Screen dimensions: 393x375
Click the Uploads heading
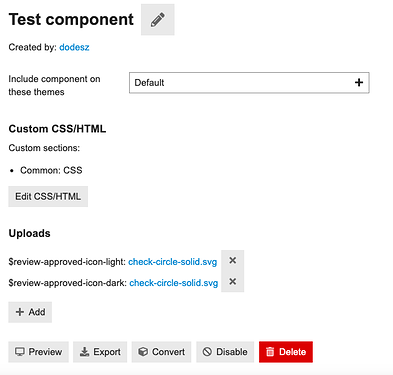click(x=29, y=233)
